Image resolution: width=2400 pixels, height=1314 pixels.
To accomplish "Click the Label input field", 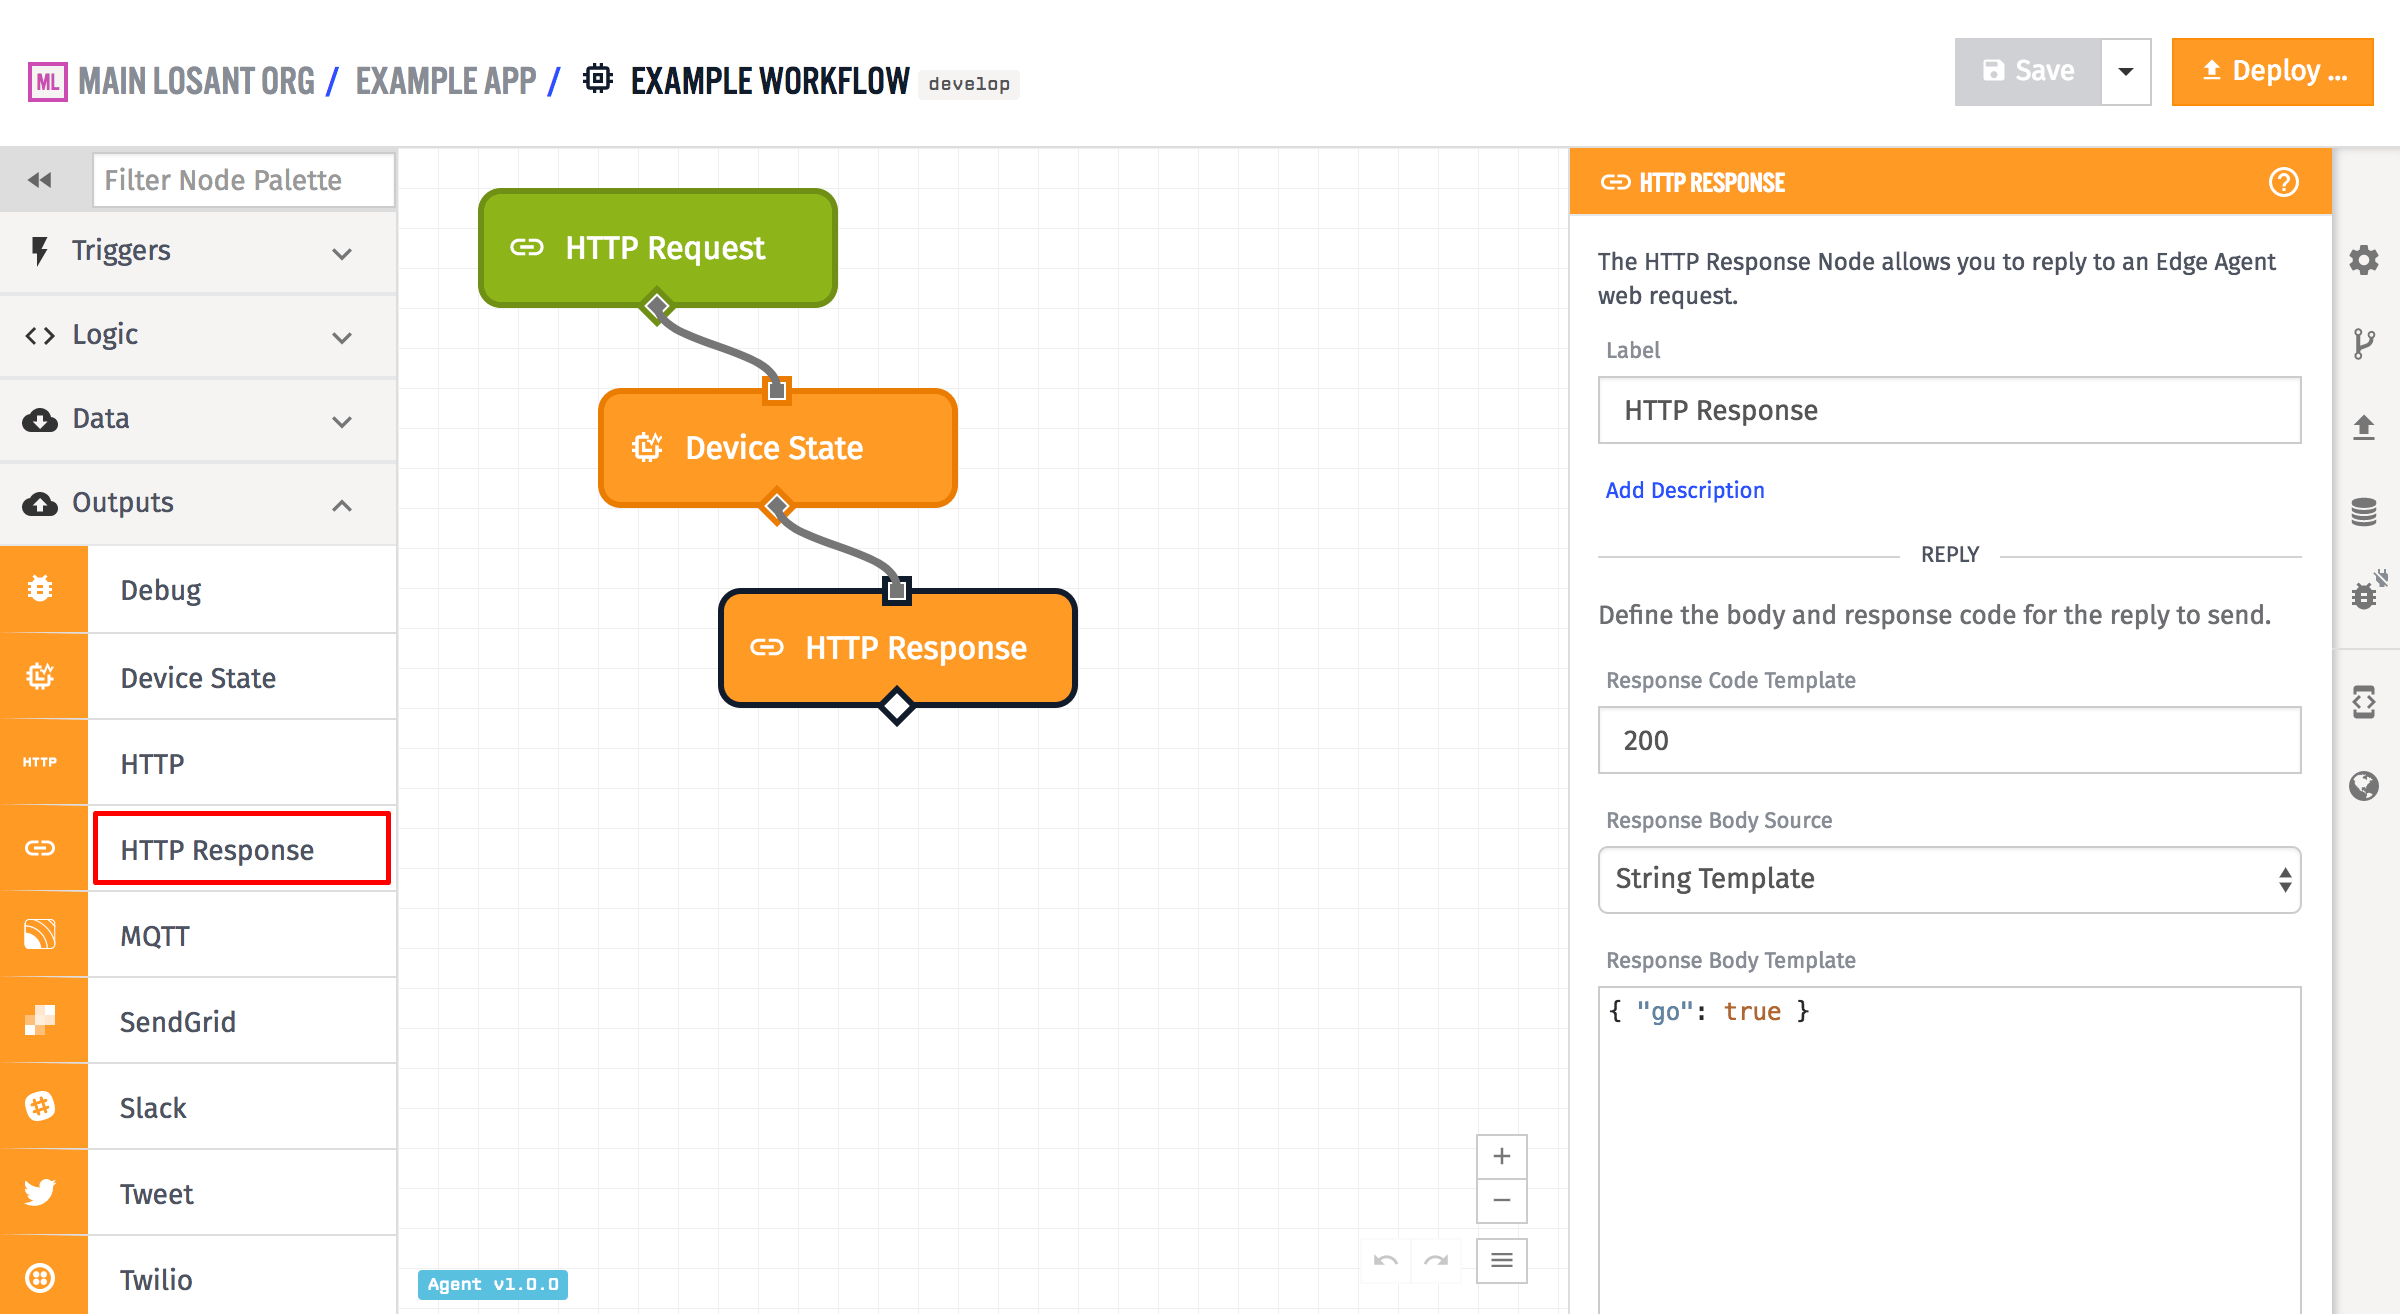I will [1949, 410].
